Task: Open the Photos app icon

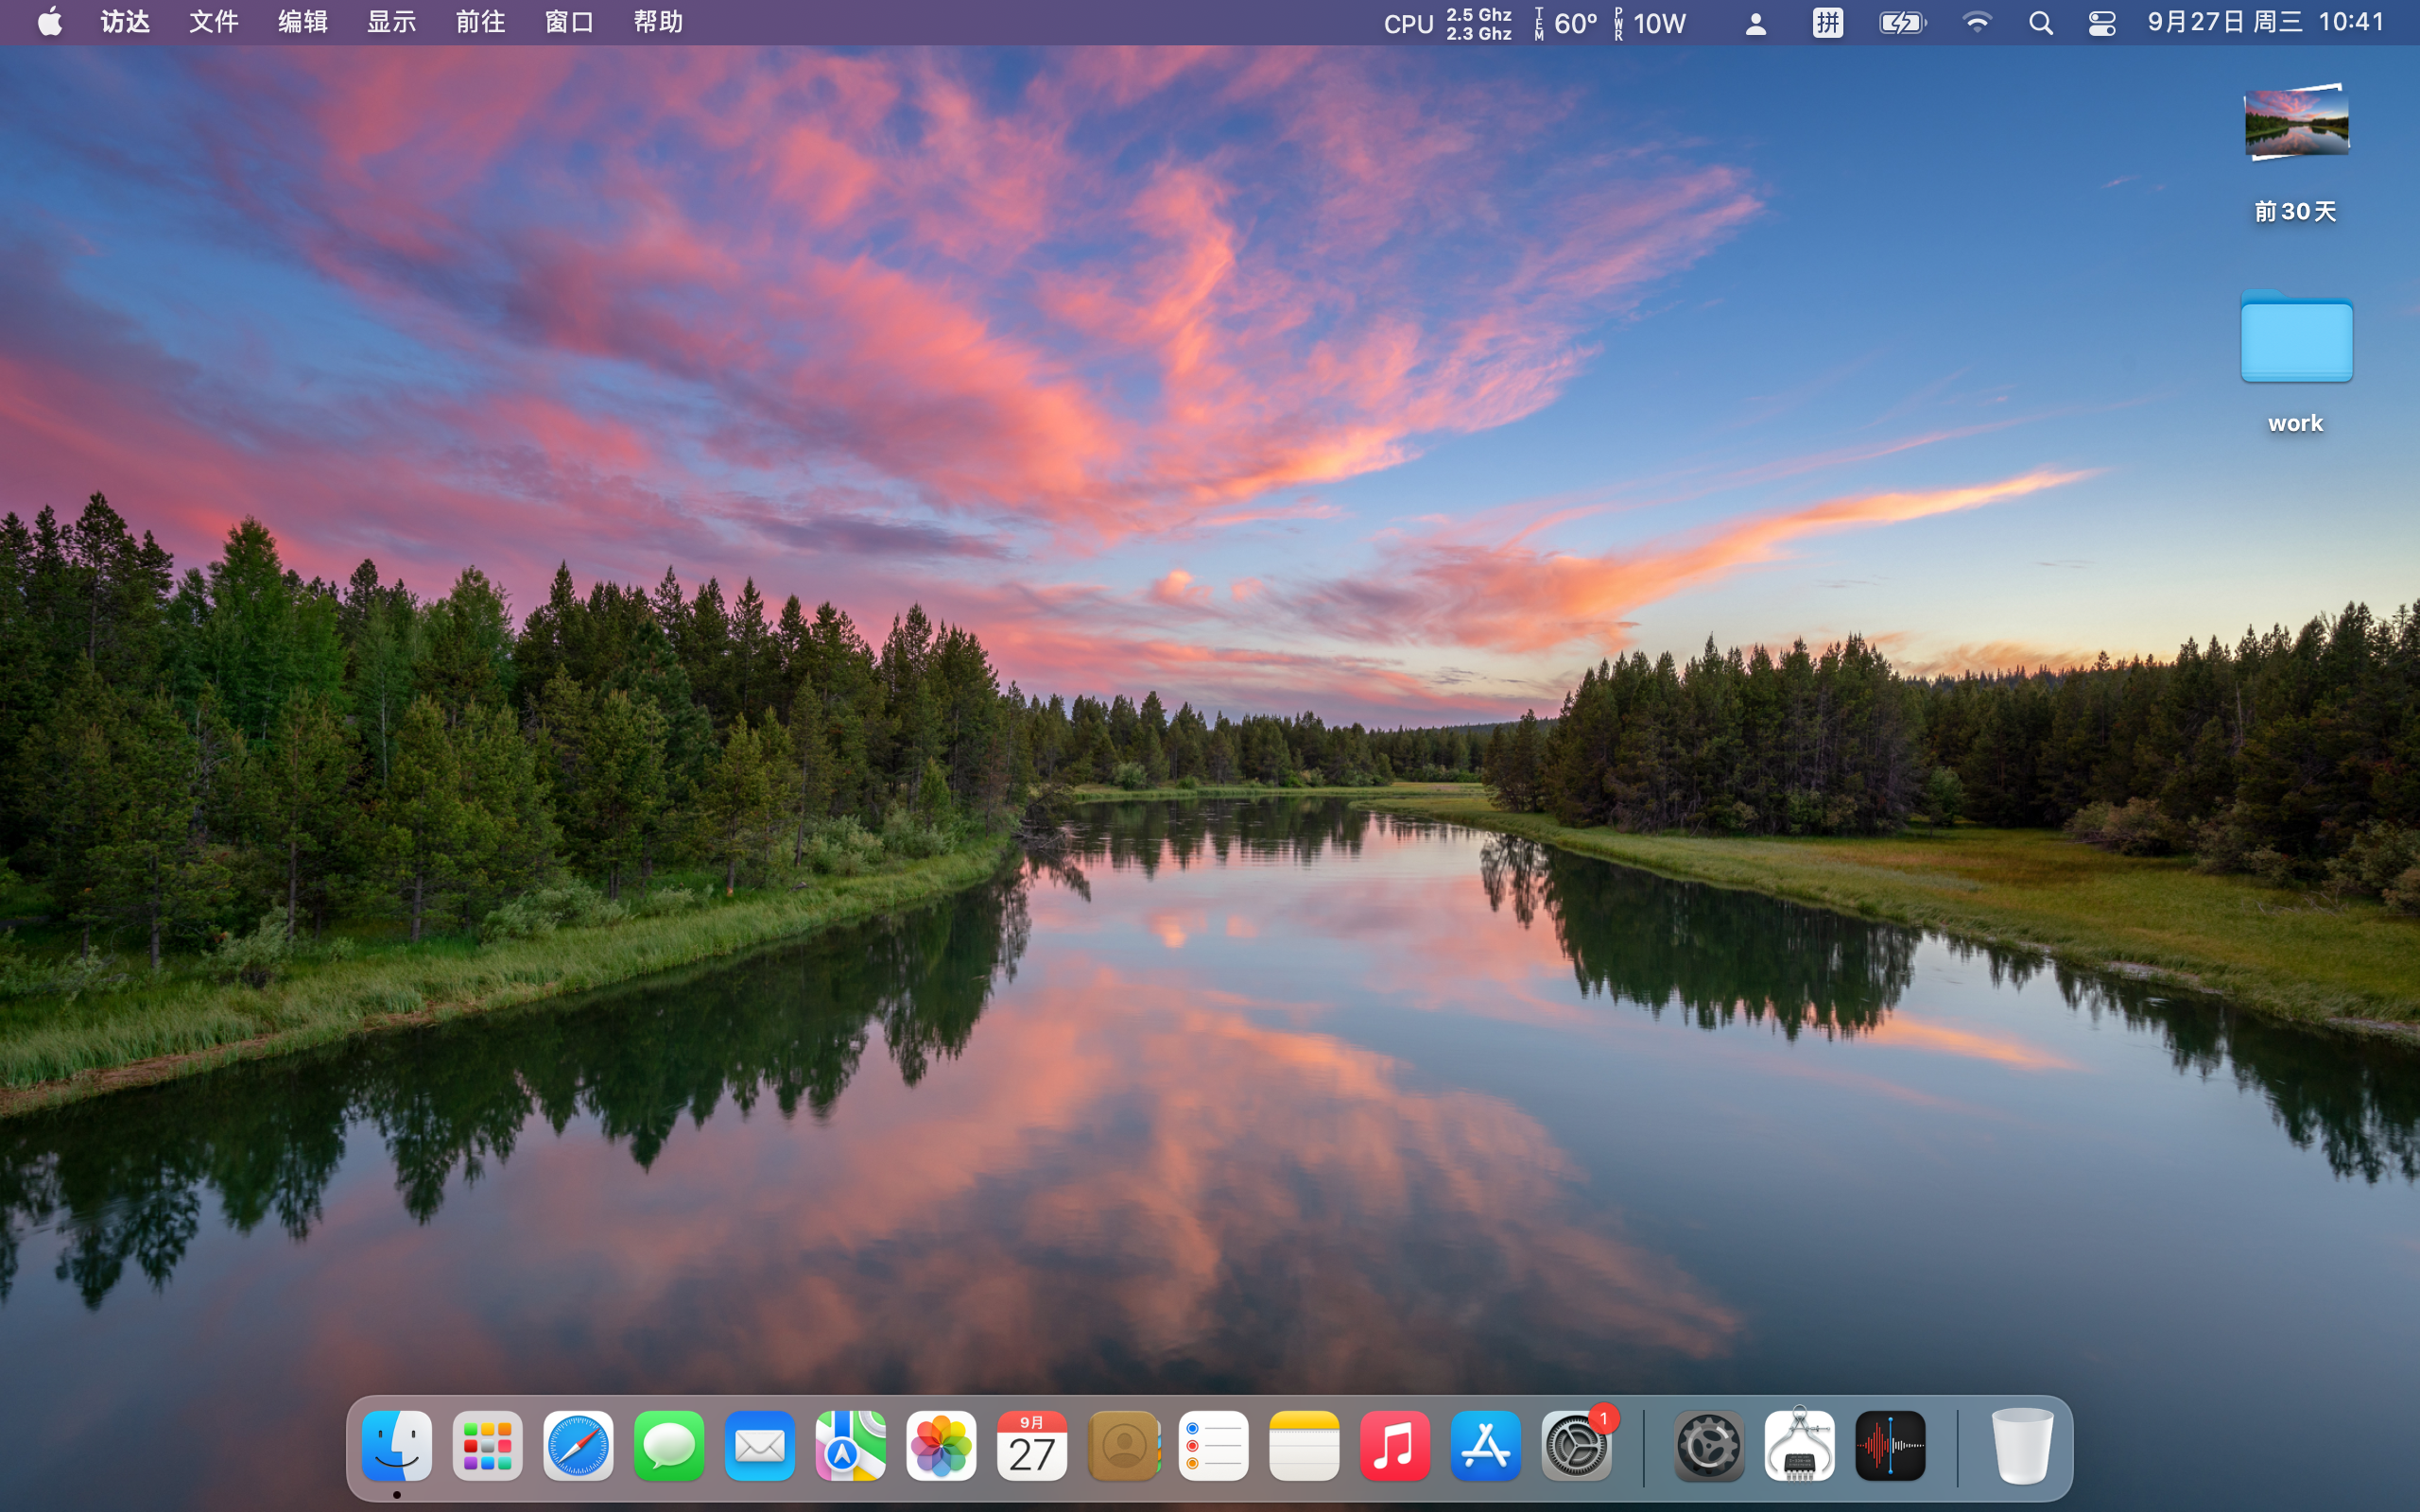Action: (941, 1446)
